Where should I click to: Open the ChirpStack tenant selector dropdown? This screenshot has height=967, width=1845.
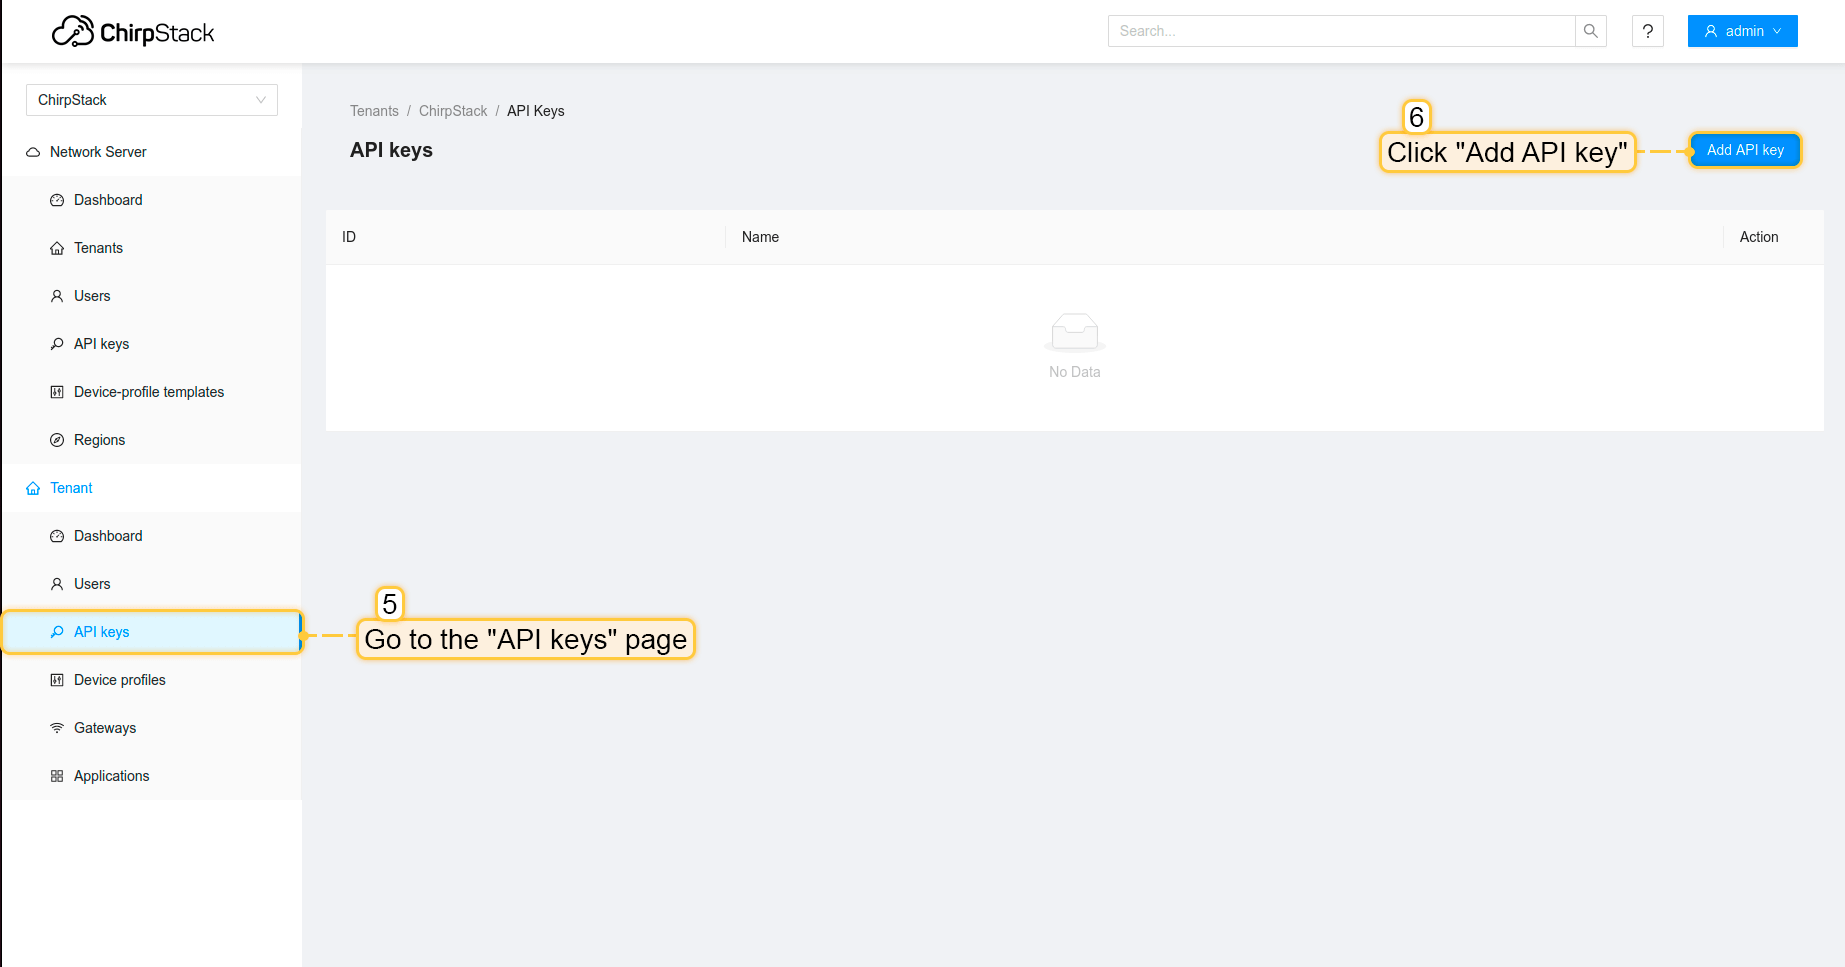coord(151,100)
